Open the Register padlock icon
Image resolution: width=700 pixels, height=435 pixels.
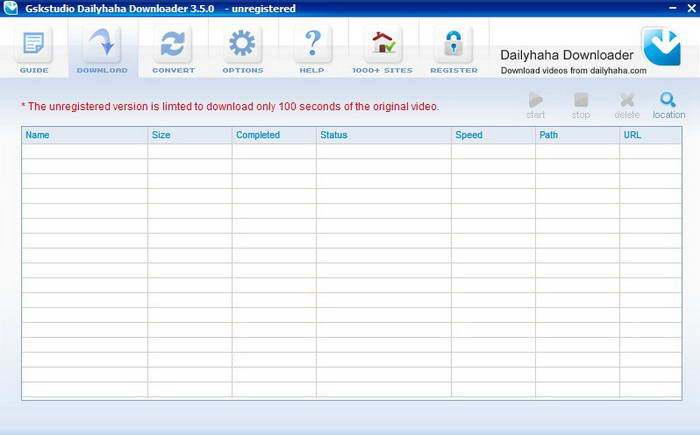tap(453, 44)
